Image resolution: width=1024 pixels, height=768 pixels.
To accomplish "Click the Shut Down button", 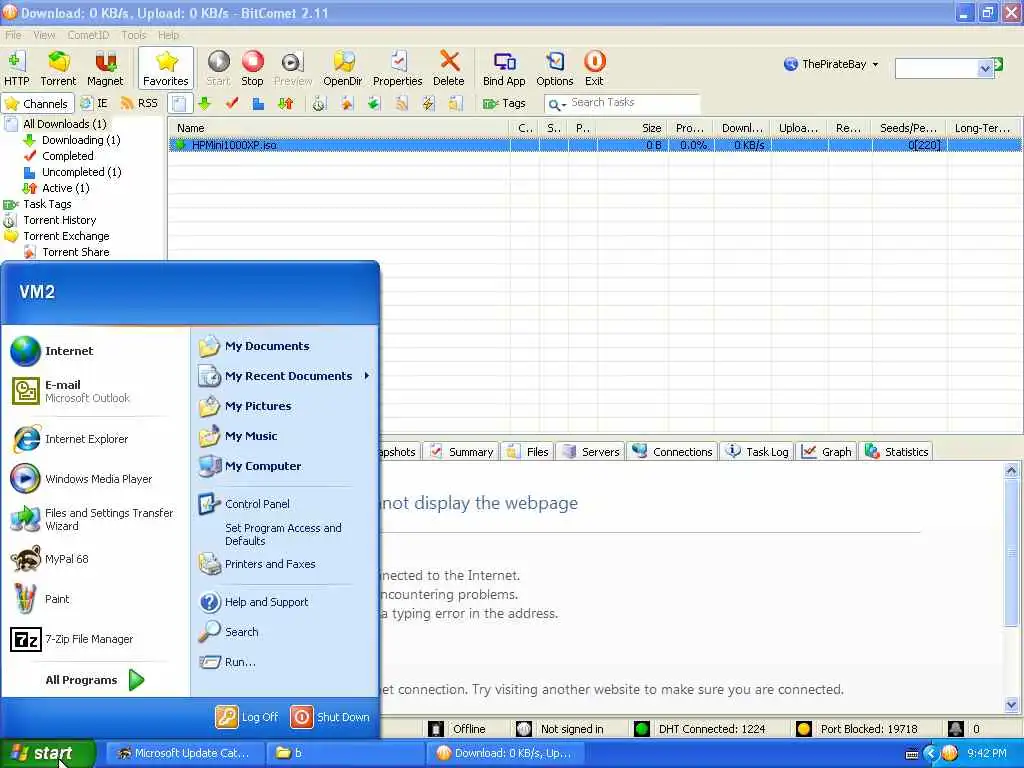I will [330, 717].
